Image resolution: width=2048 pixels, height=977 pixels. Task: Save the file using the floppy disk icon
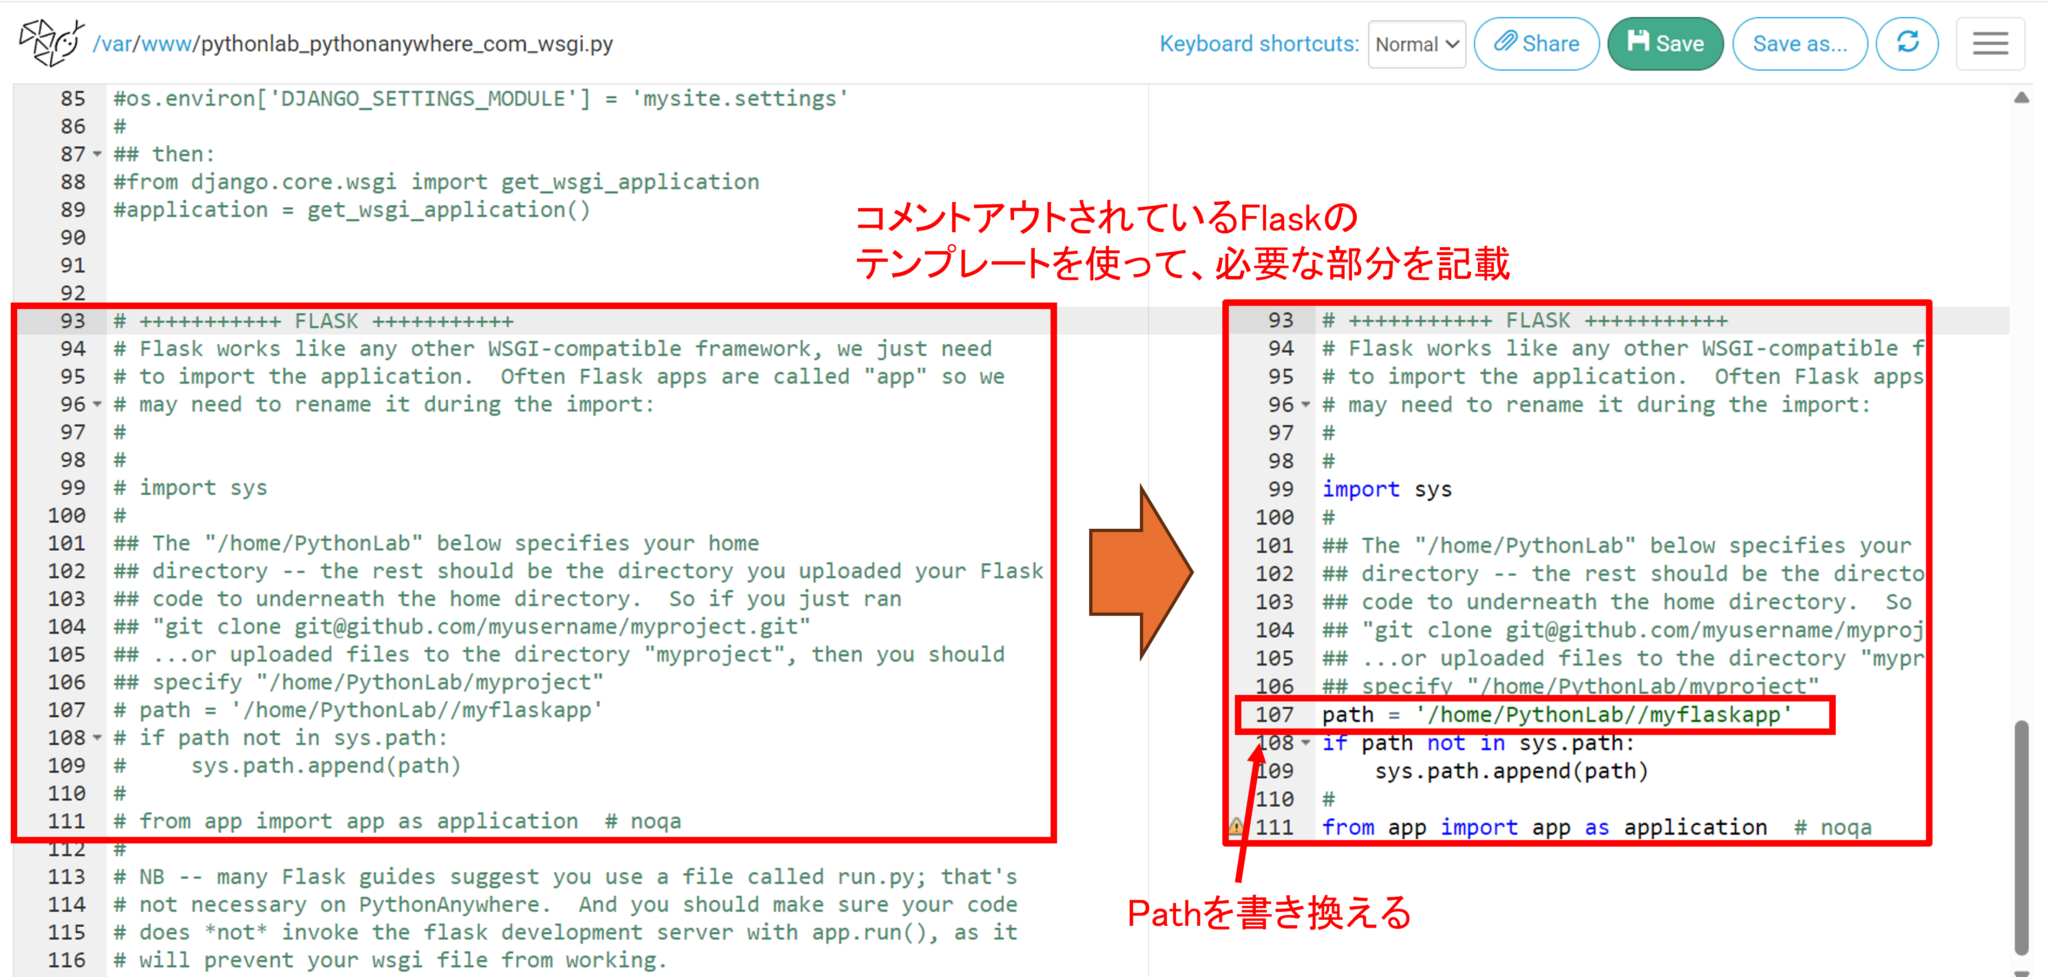(x=1639, y=42)
